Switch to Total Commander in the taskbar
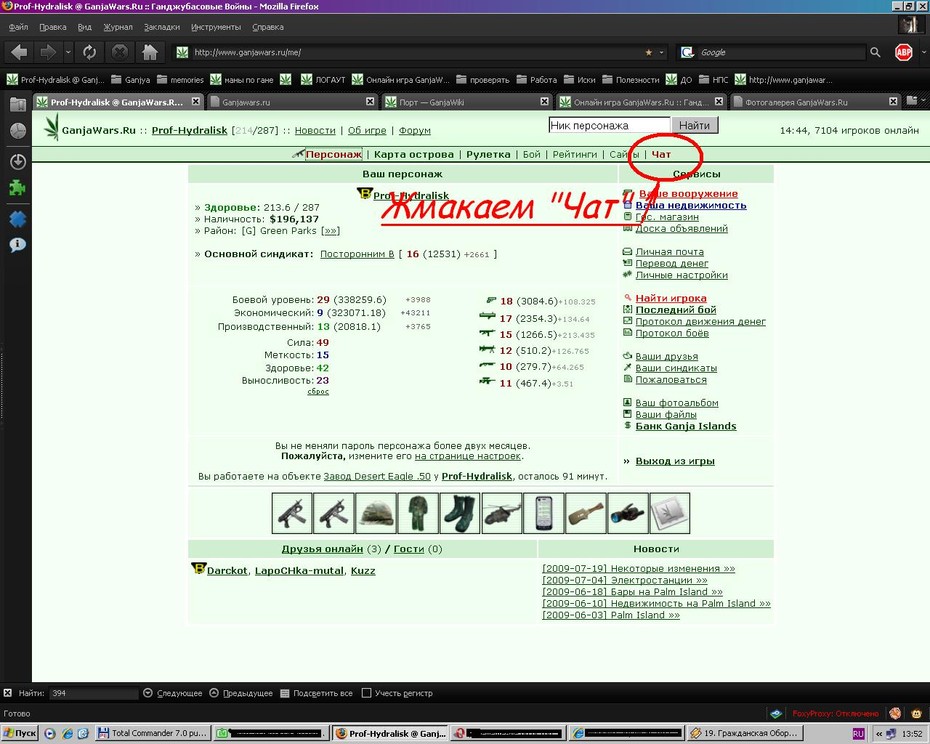 tap(152, 733)
